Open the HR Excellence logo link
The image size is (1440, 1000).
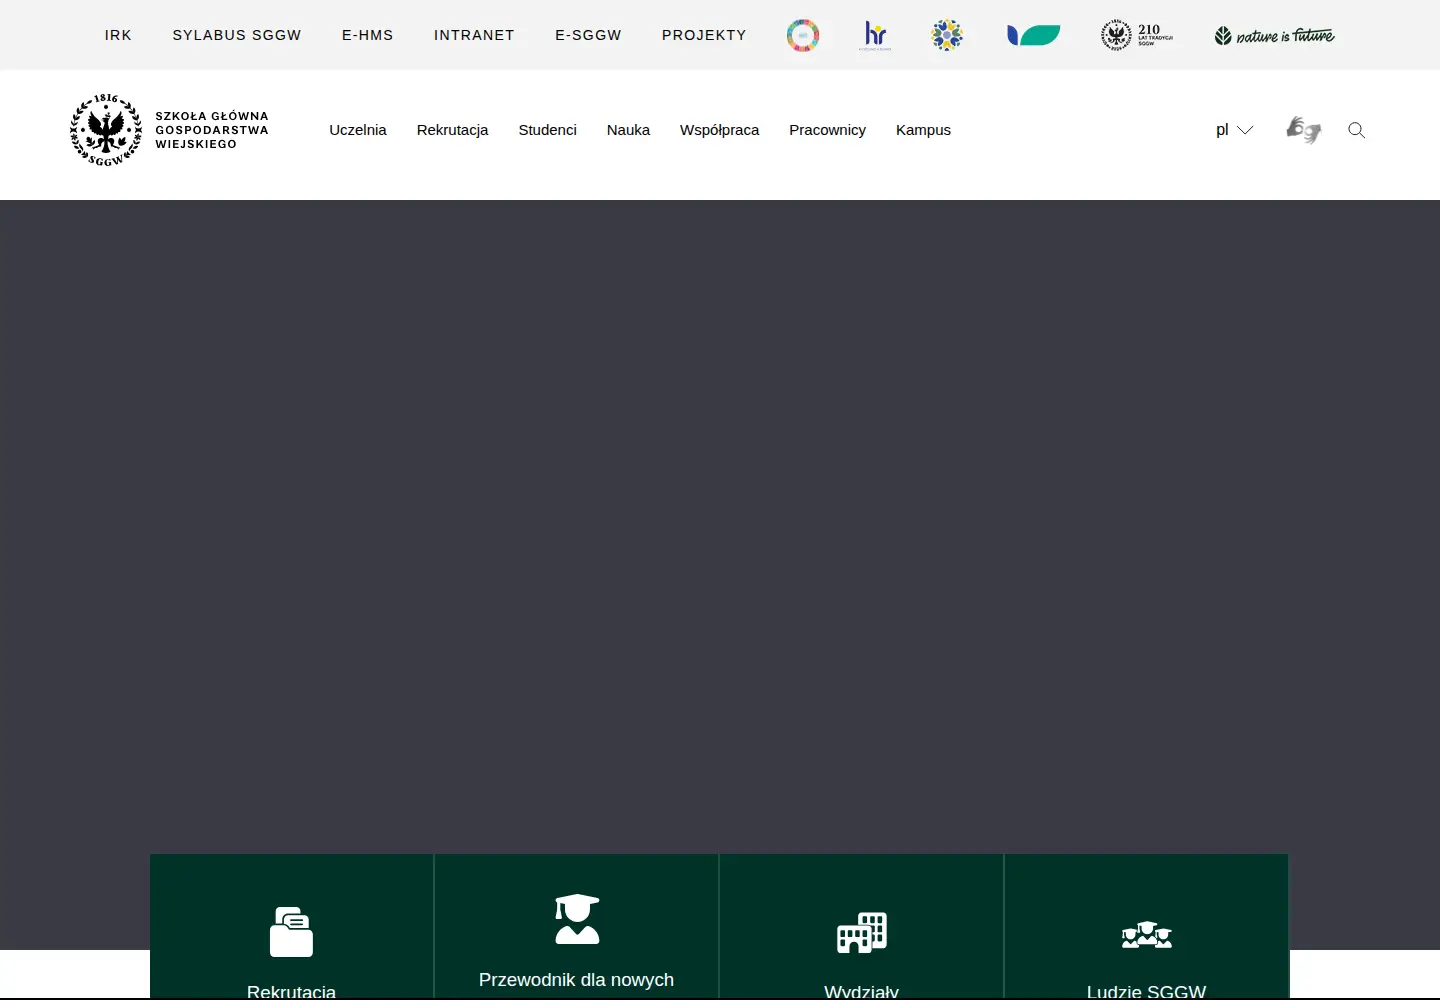[x=875, y=35]
